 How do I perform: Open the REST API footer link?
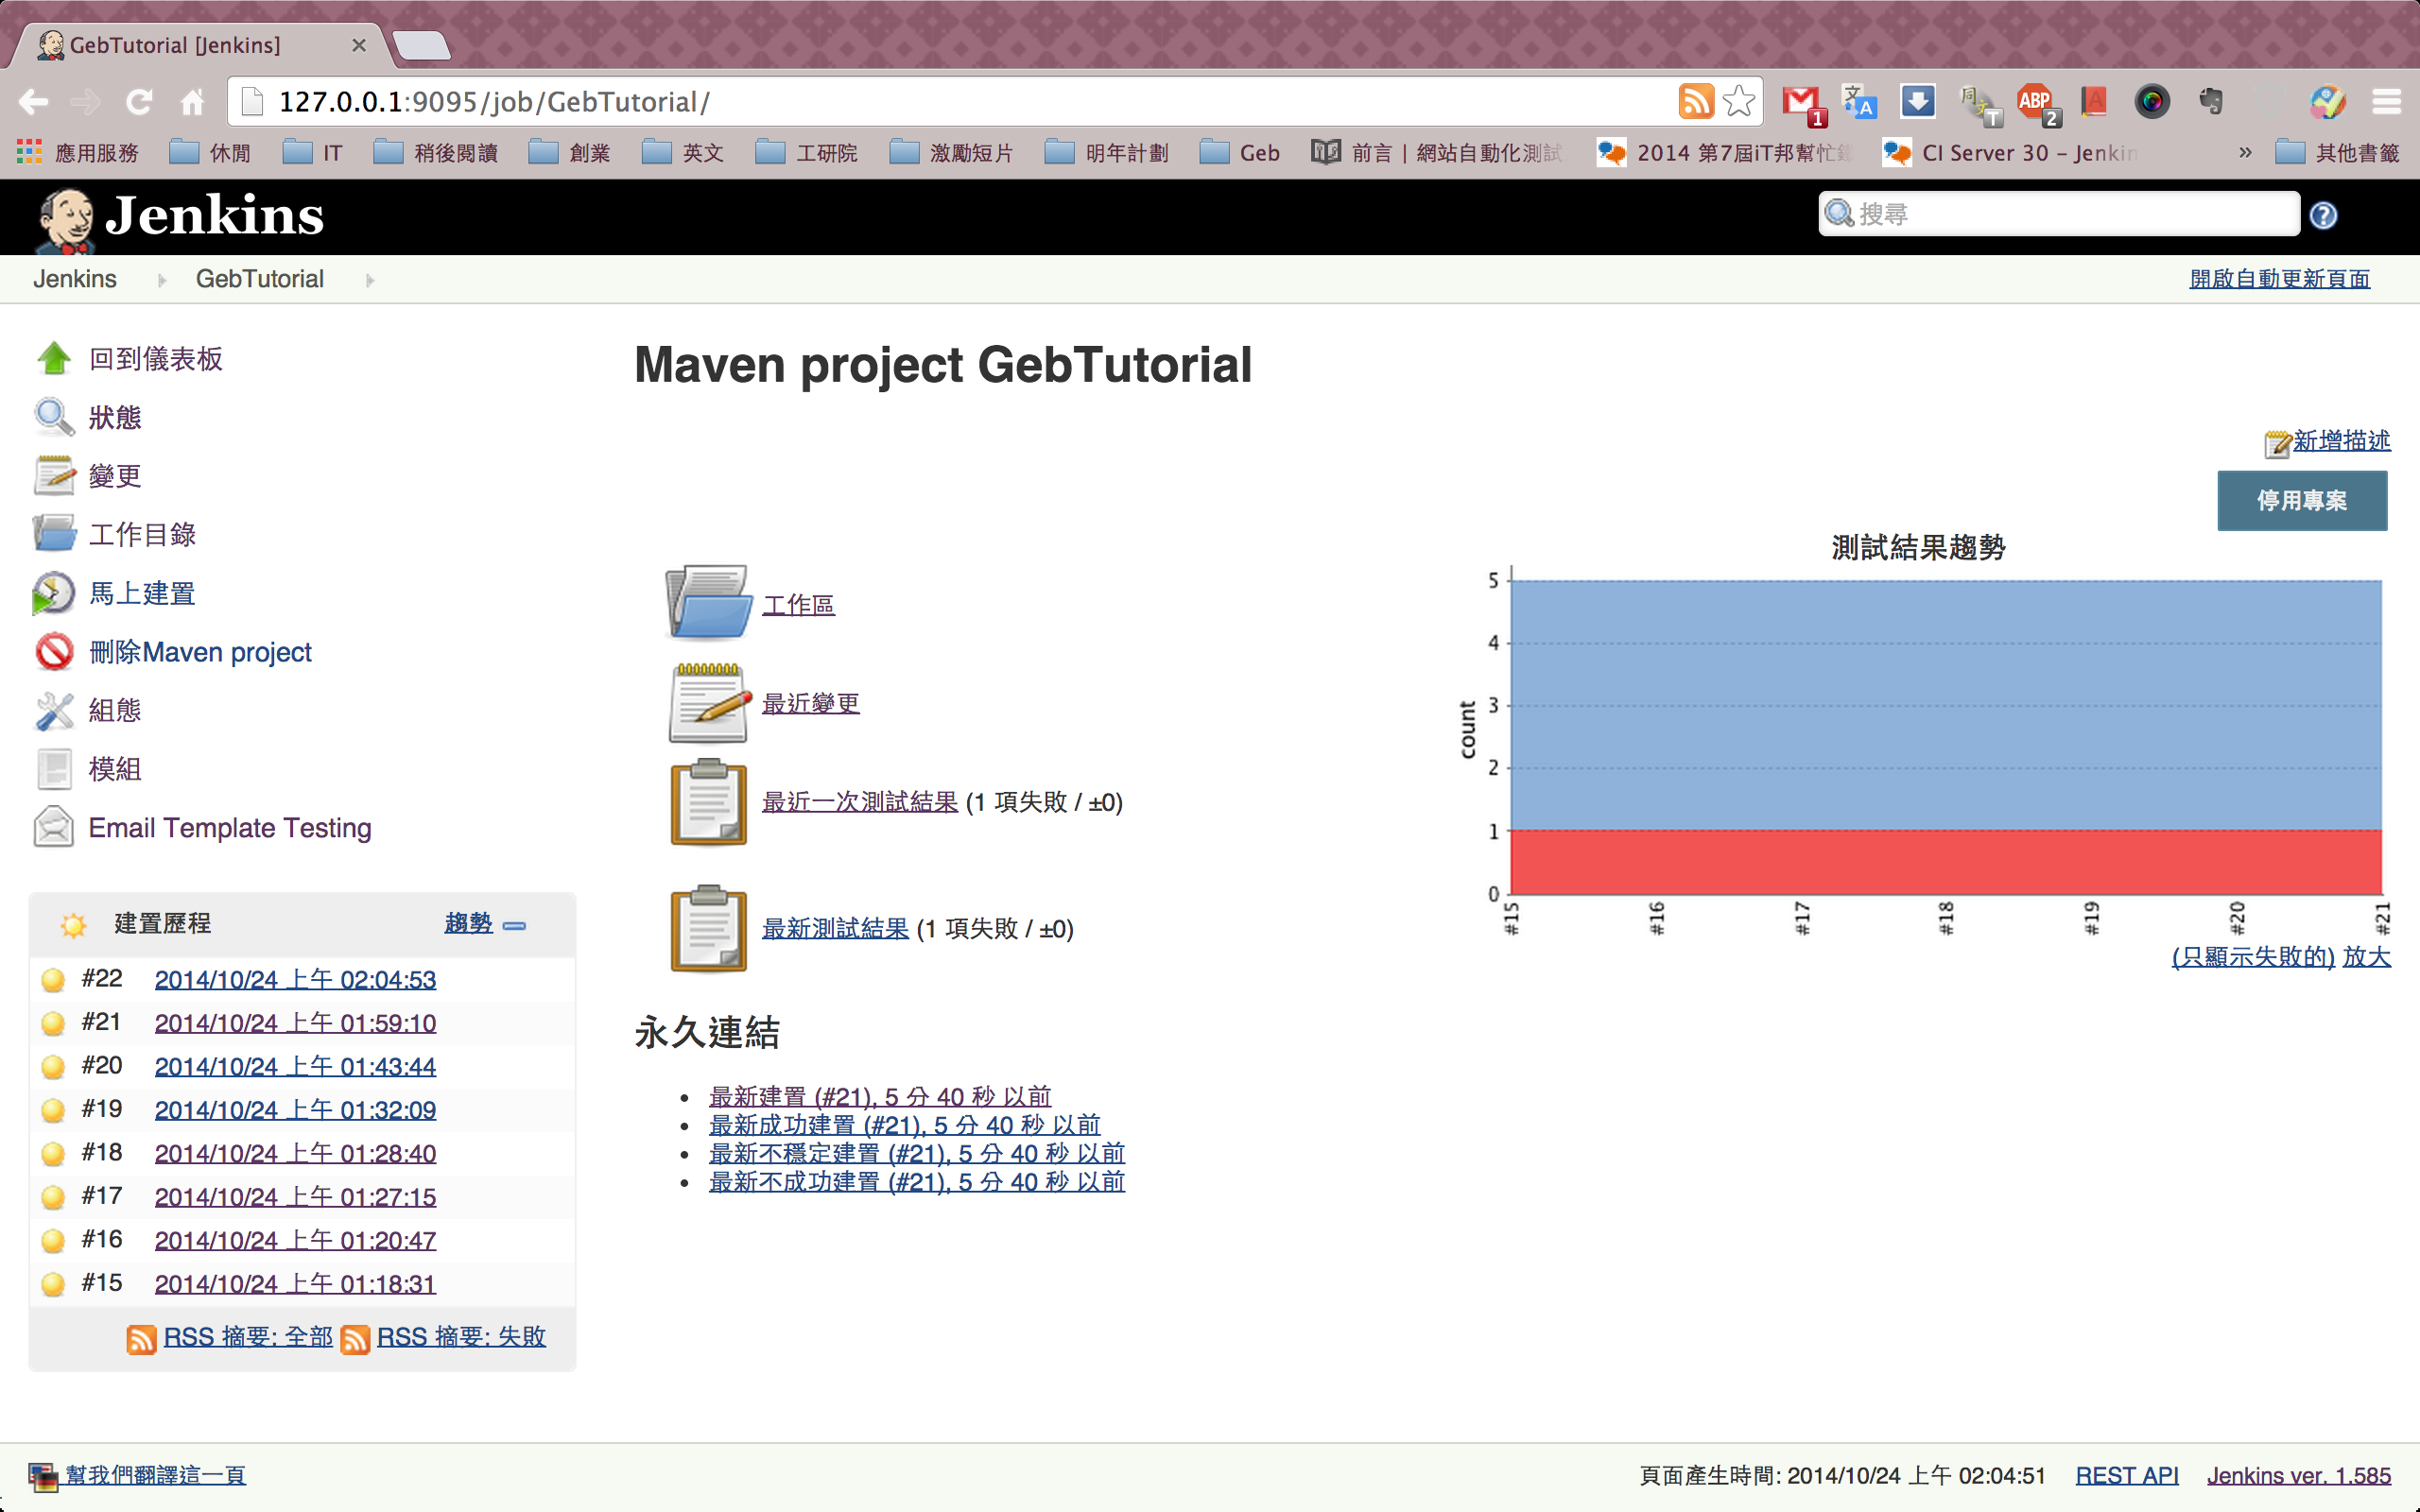coord(2126,1476)
